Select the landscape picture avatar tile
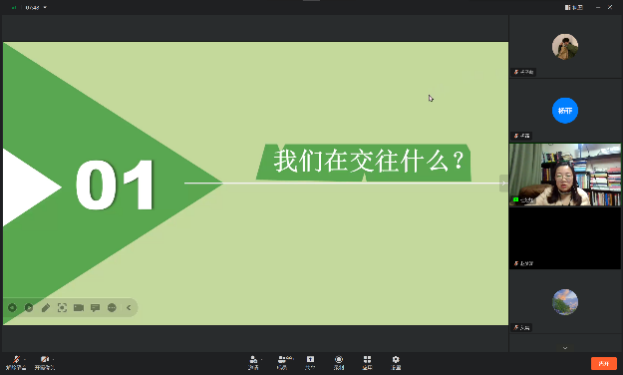Image resolution: width=623 pixels, height=375 pixels. [x=565, y=302]
